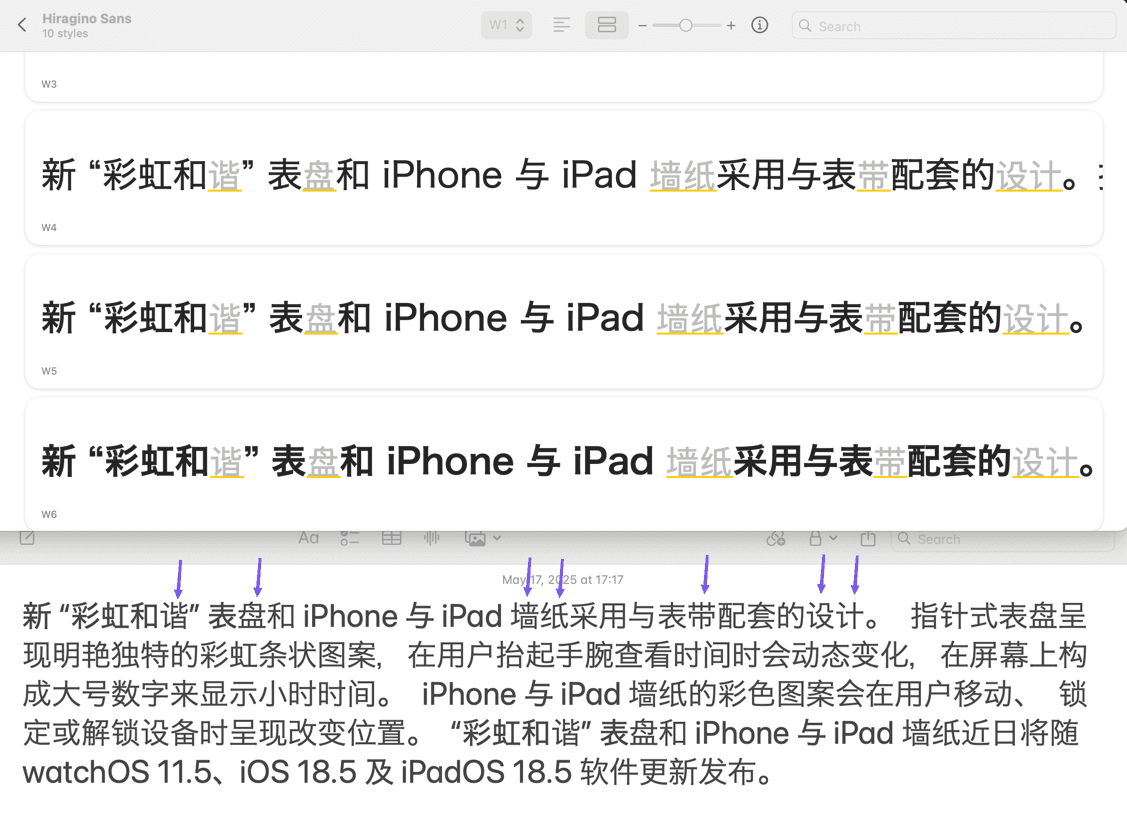Open the font info panel

759,25
